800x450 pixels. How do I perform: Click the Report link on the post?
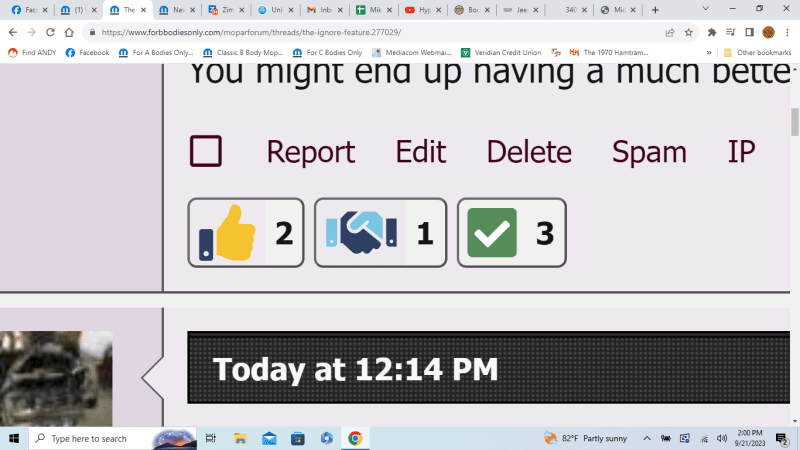click(x=310, y=152)
